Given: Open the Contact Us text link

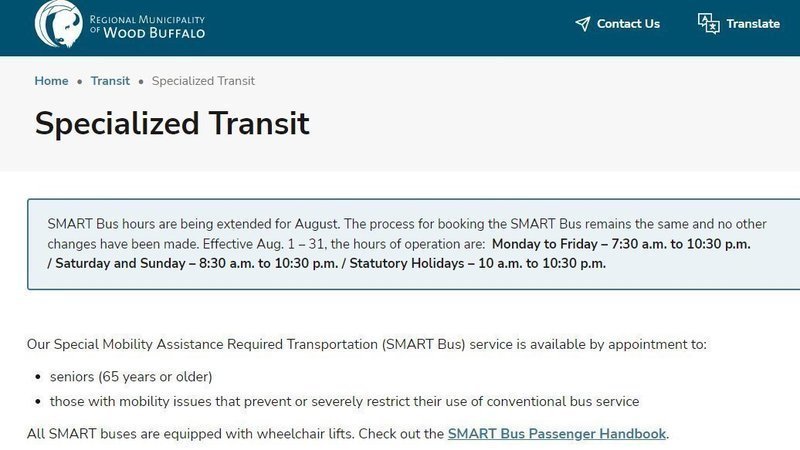Looking at the screenshot, I should (628, 24).
